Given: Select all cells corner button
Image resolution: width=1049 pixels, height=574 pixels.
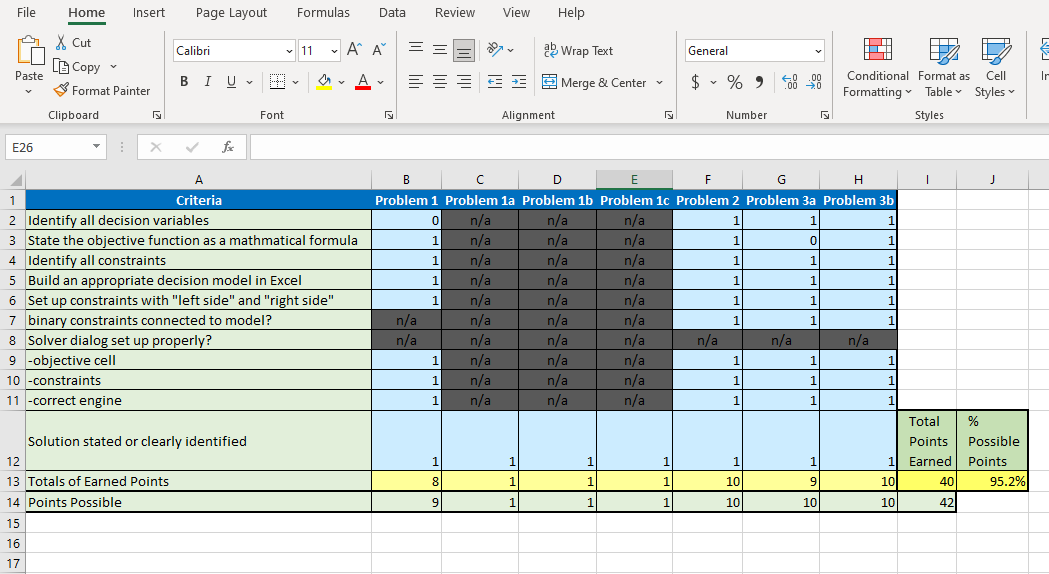Looking at the screenshot, I should pos(13,179).
